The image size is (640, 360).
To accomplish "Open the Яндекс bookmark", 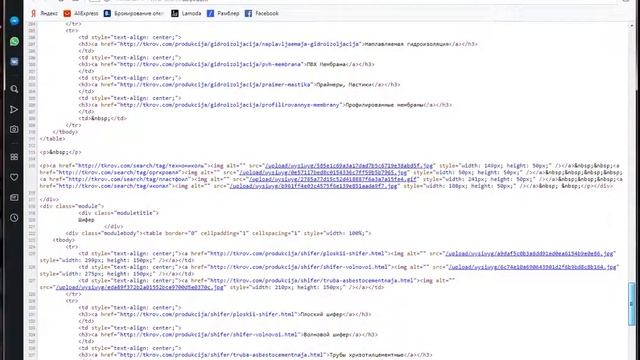I will pos(44,13).
